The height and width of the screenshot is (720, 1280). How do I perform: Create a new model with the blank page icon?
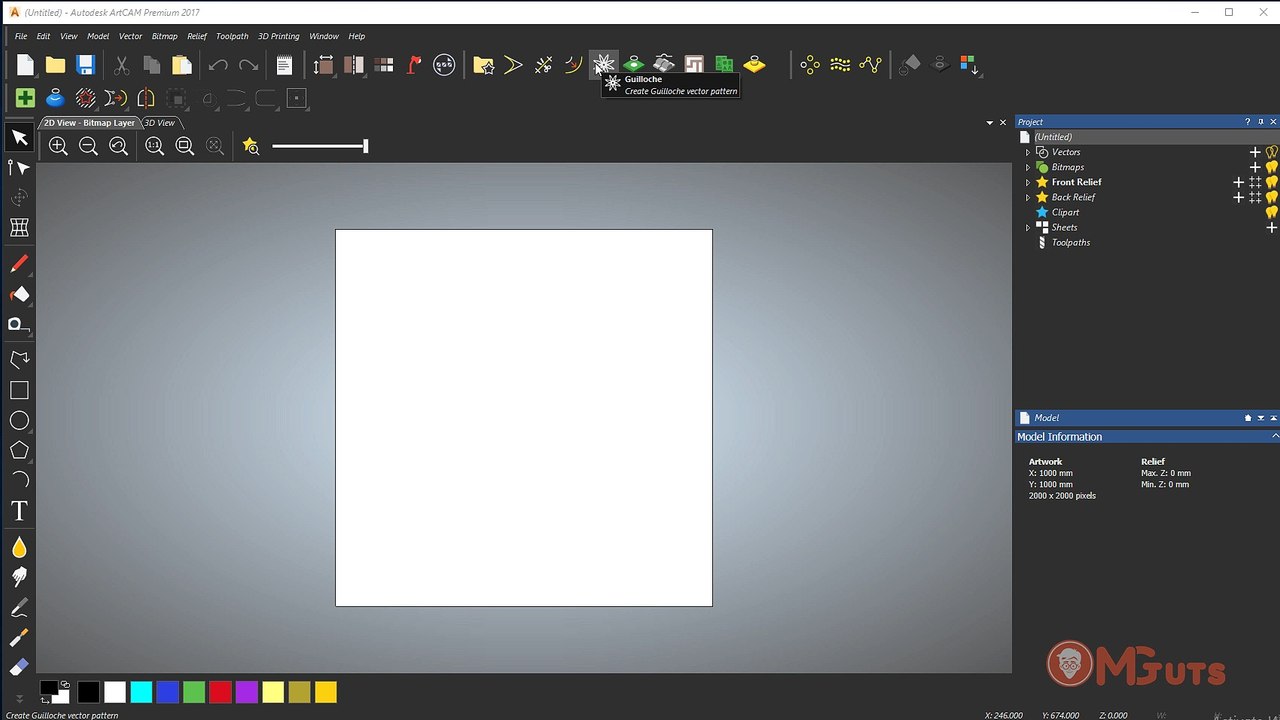[x=25, y=65]
